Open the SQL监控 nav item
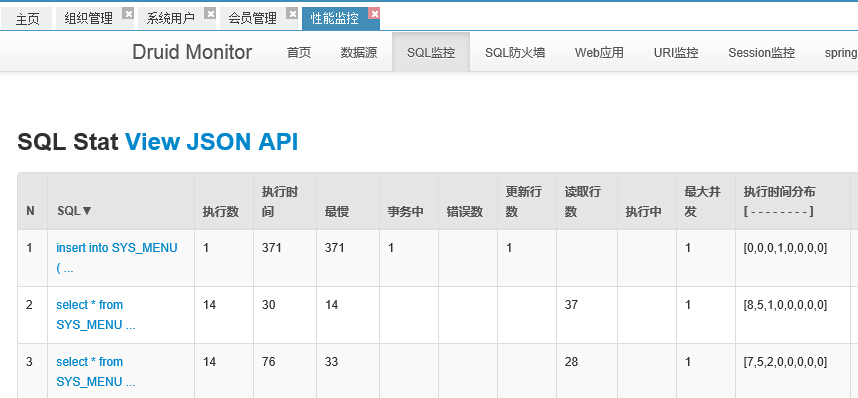 (x=431, y=53)
